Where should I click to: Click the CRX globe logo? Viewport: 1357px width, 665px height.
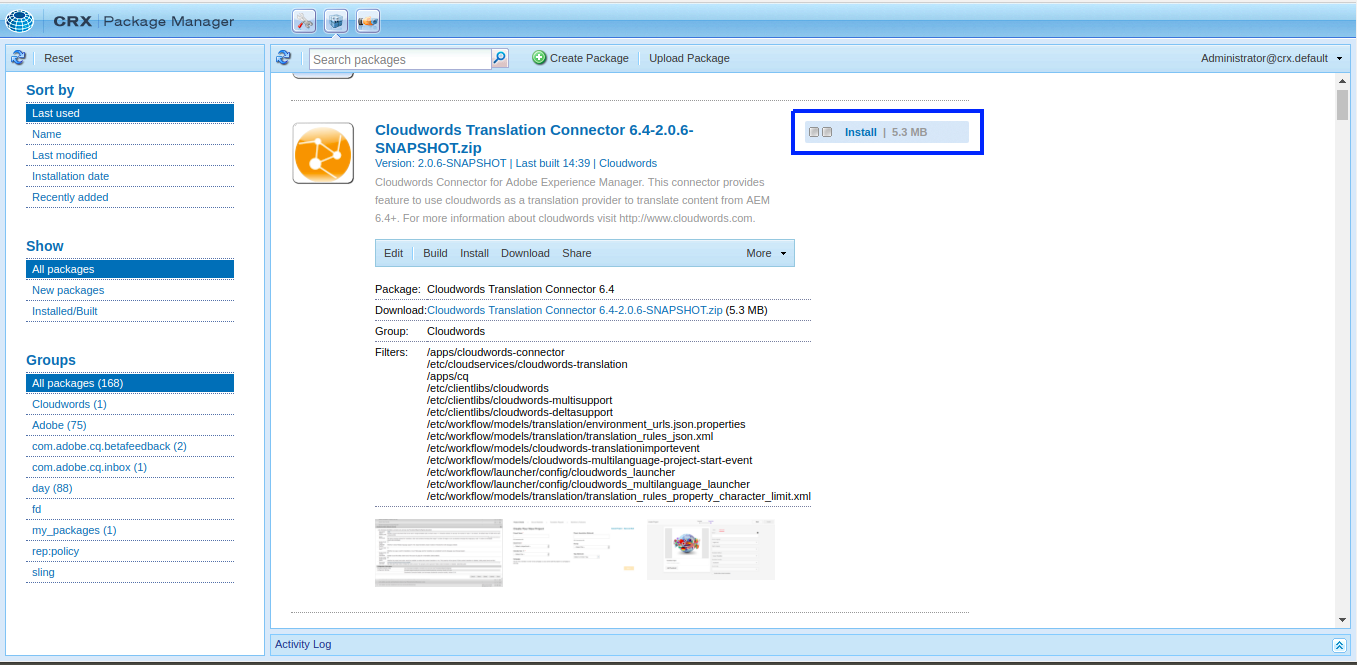[19, 20]
